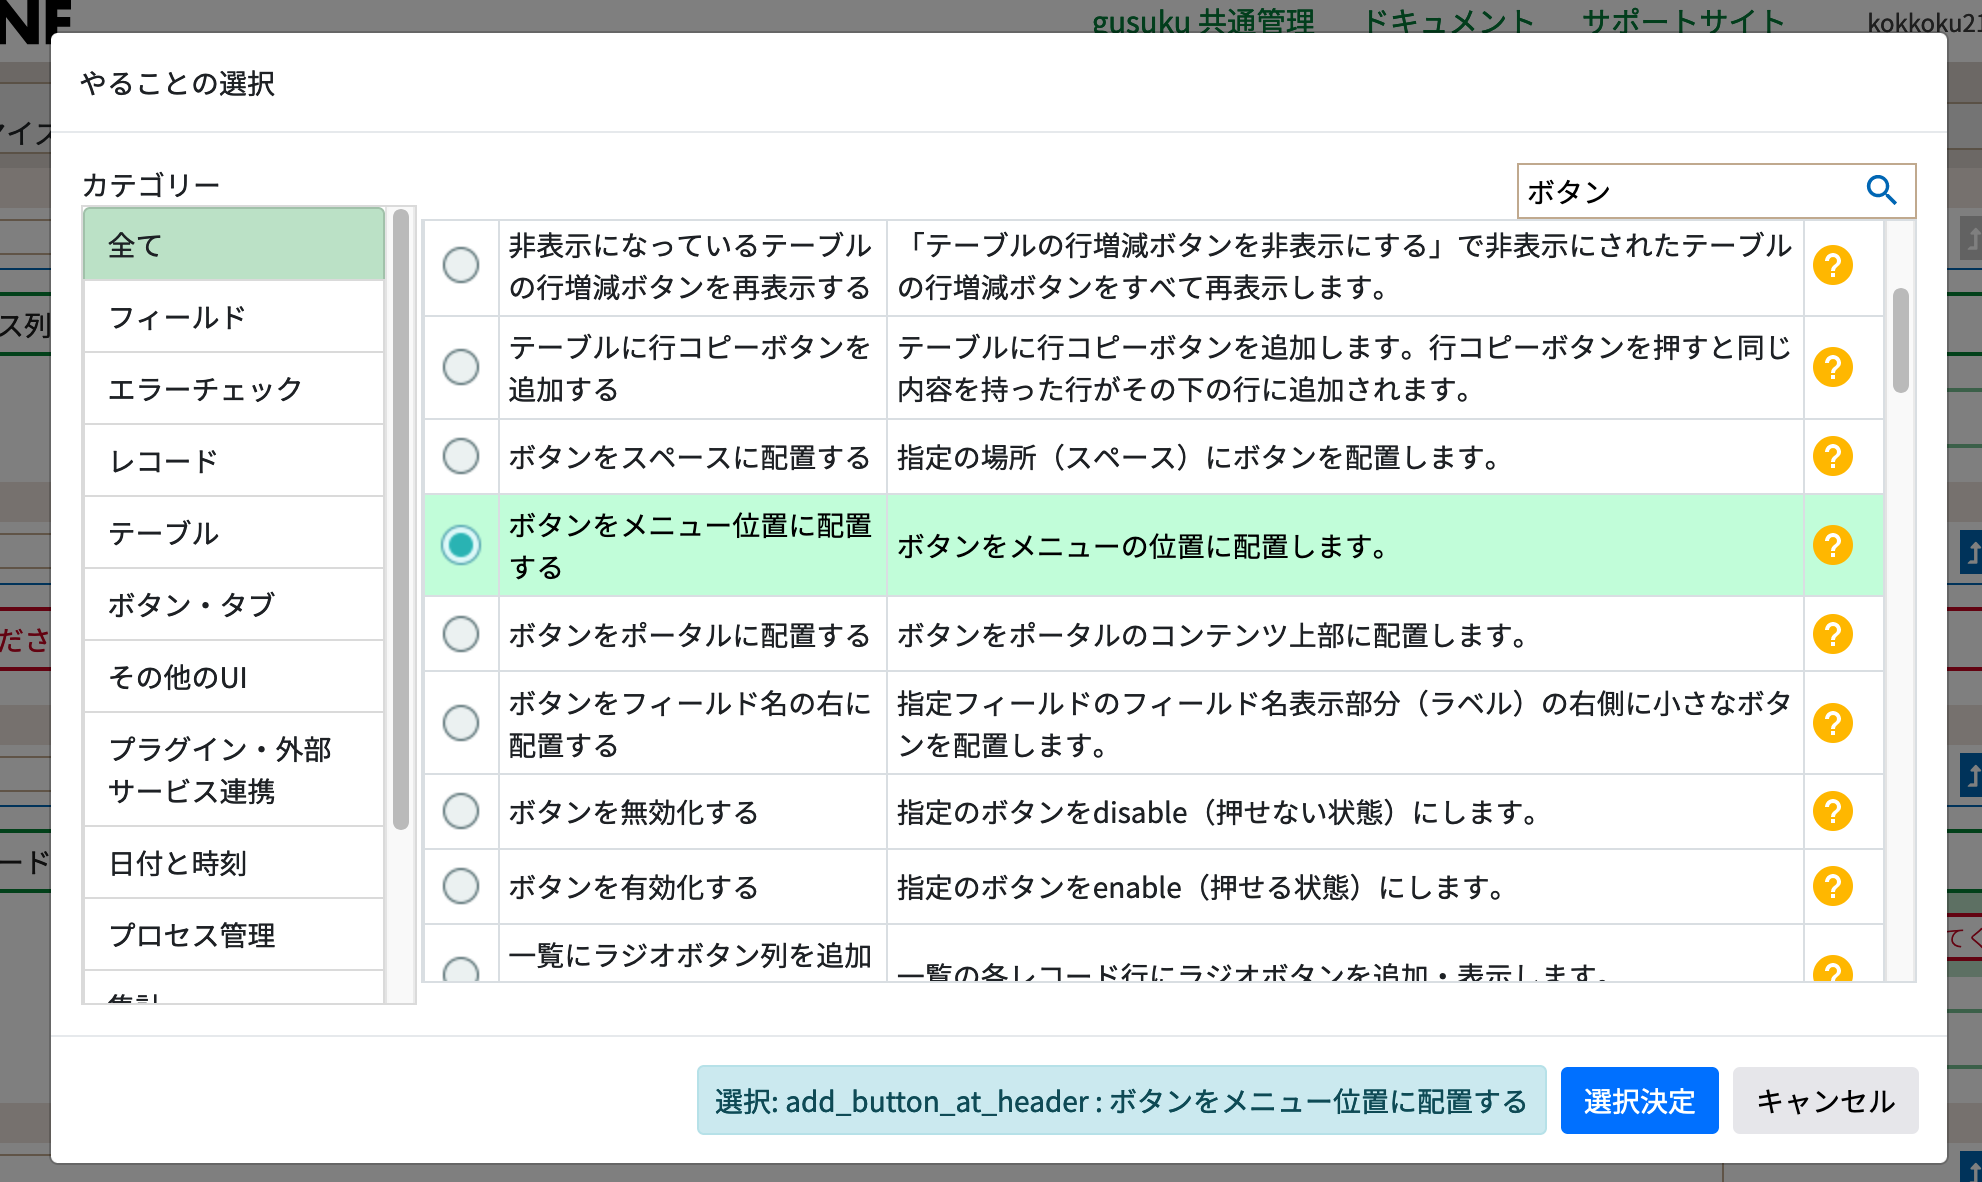Switch to テーブル category
Image resolution: width=1982 pixels, height=1182 pixels.
click(x=233, y=532)
